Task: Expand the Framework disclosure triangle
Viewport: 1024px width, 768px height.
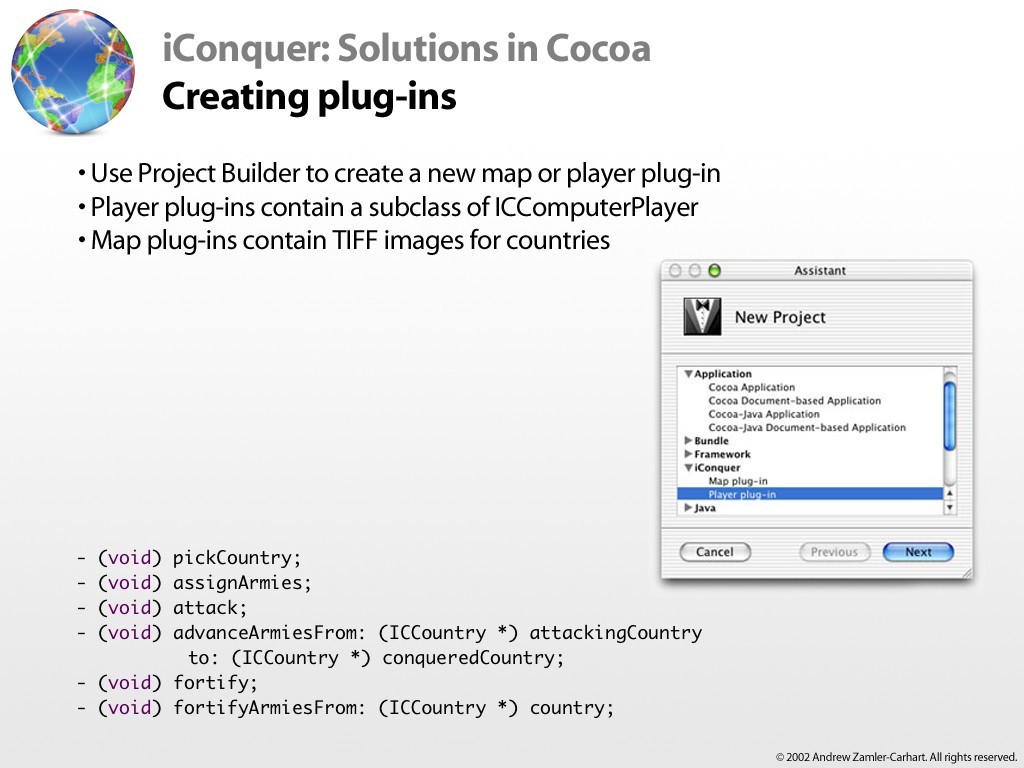Action: click(x=688, y=454)
